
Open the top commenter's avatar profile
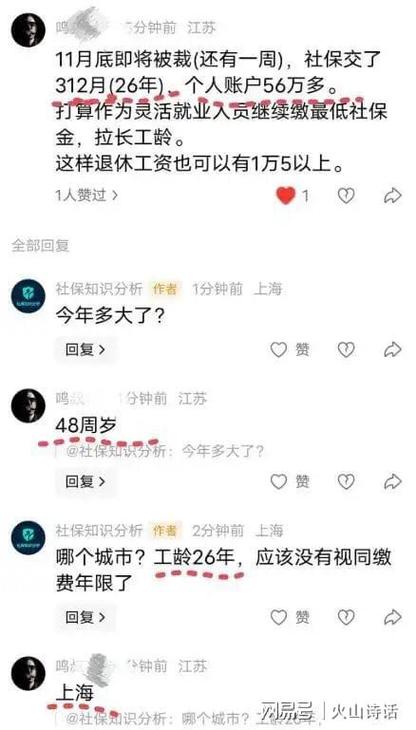(28, 30)
